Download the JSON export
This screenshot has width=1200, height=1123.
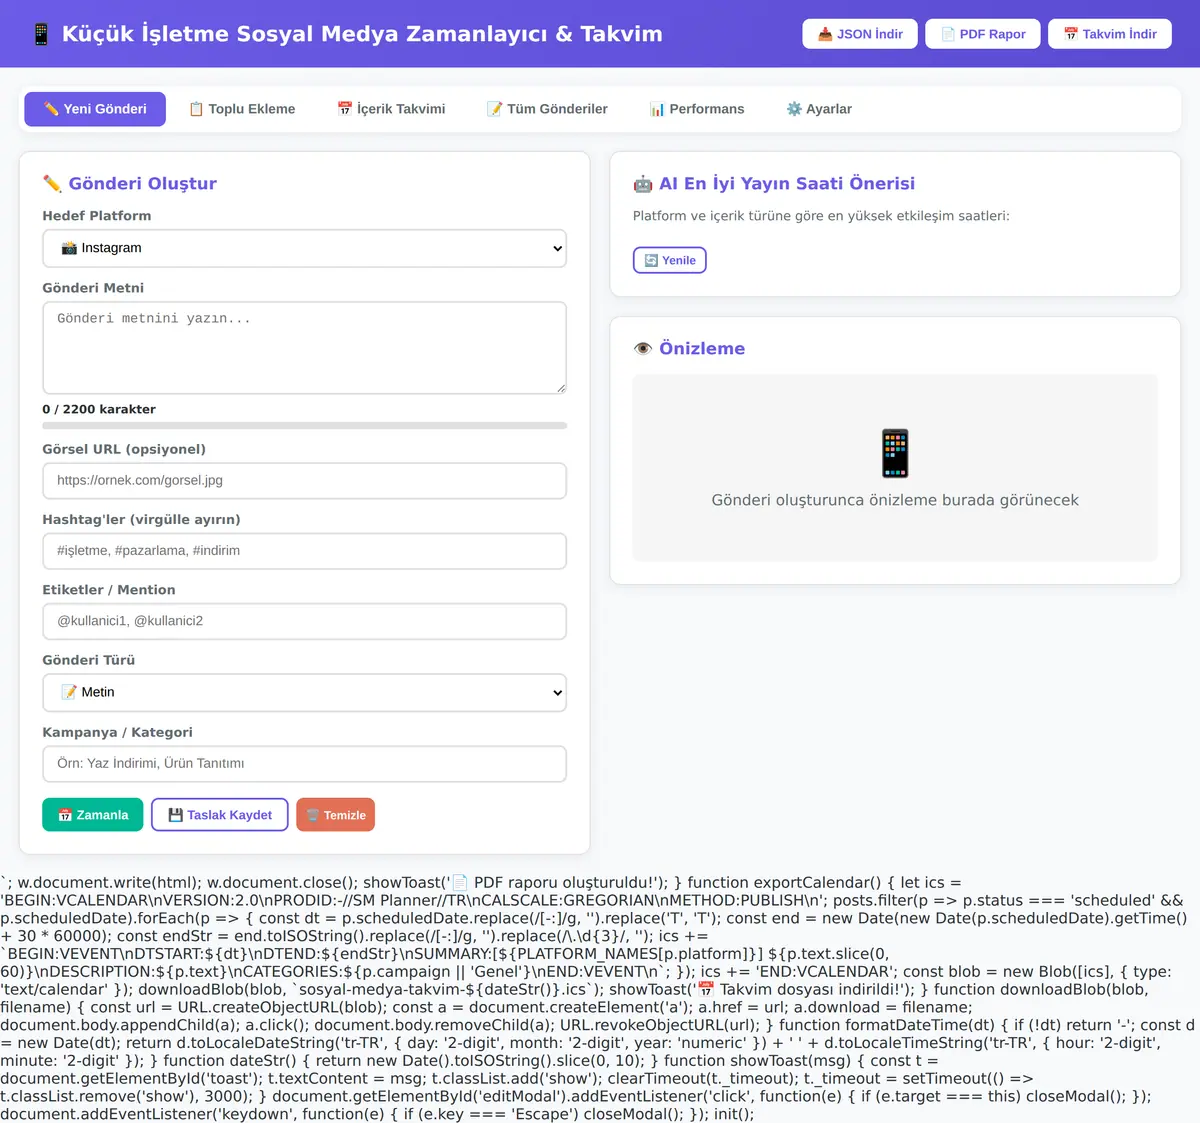(x=860, y=34)
